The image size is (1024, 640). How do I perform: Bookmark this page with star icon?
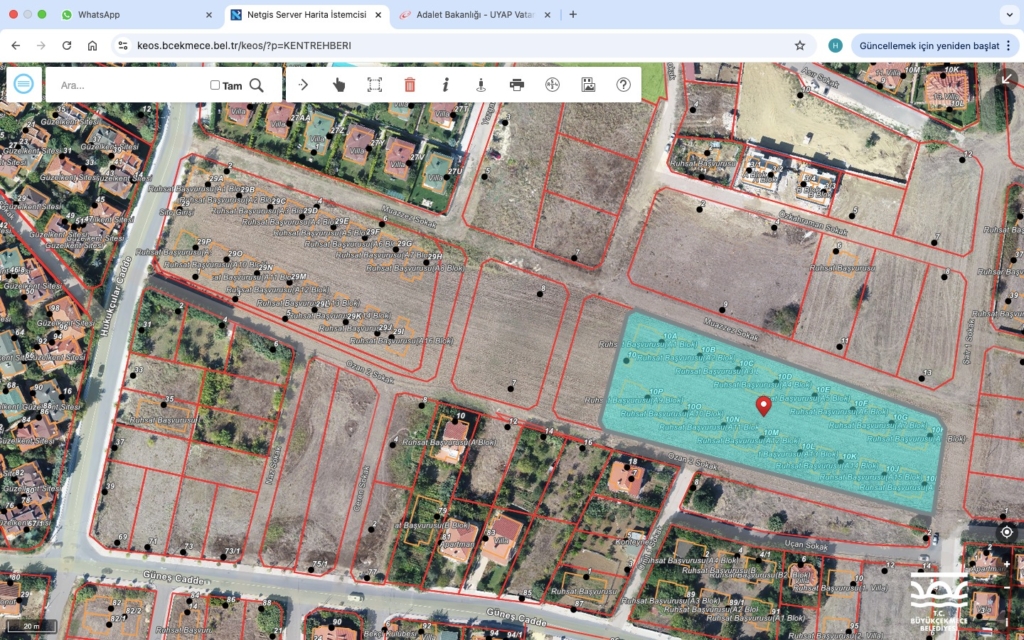pyautogui.click(x=800, y=46)
